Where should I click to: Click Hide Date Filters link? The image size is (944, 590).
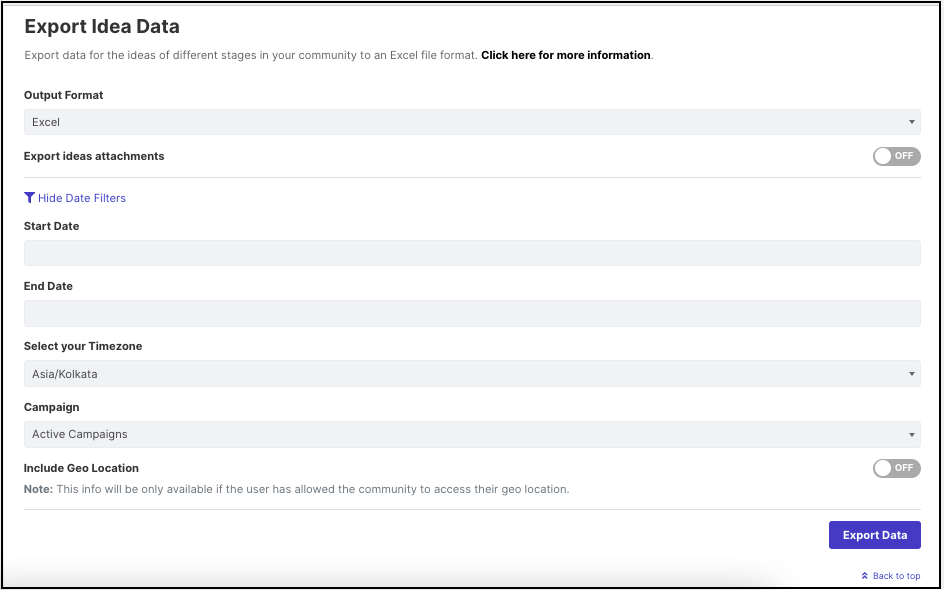click(82, 198)
